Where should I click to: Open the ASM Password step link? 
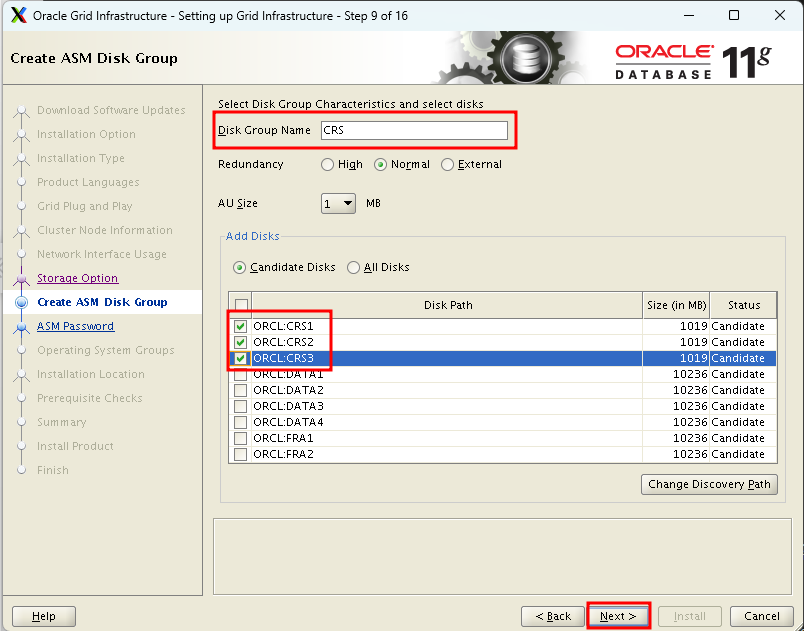click(x=75, y=326)
